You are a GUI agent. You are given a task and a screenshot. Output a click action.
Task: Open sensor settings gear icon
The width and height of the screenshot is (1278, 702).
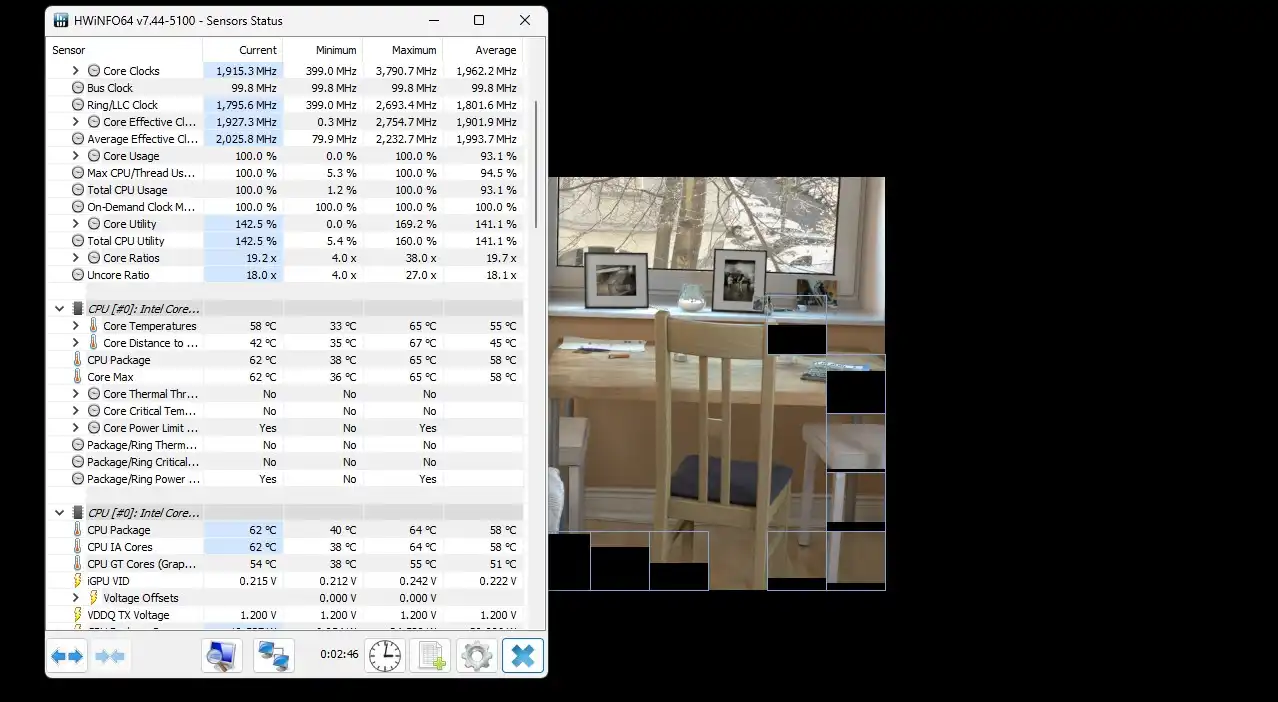pos(476,656)
